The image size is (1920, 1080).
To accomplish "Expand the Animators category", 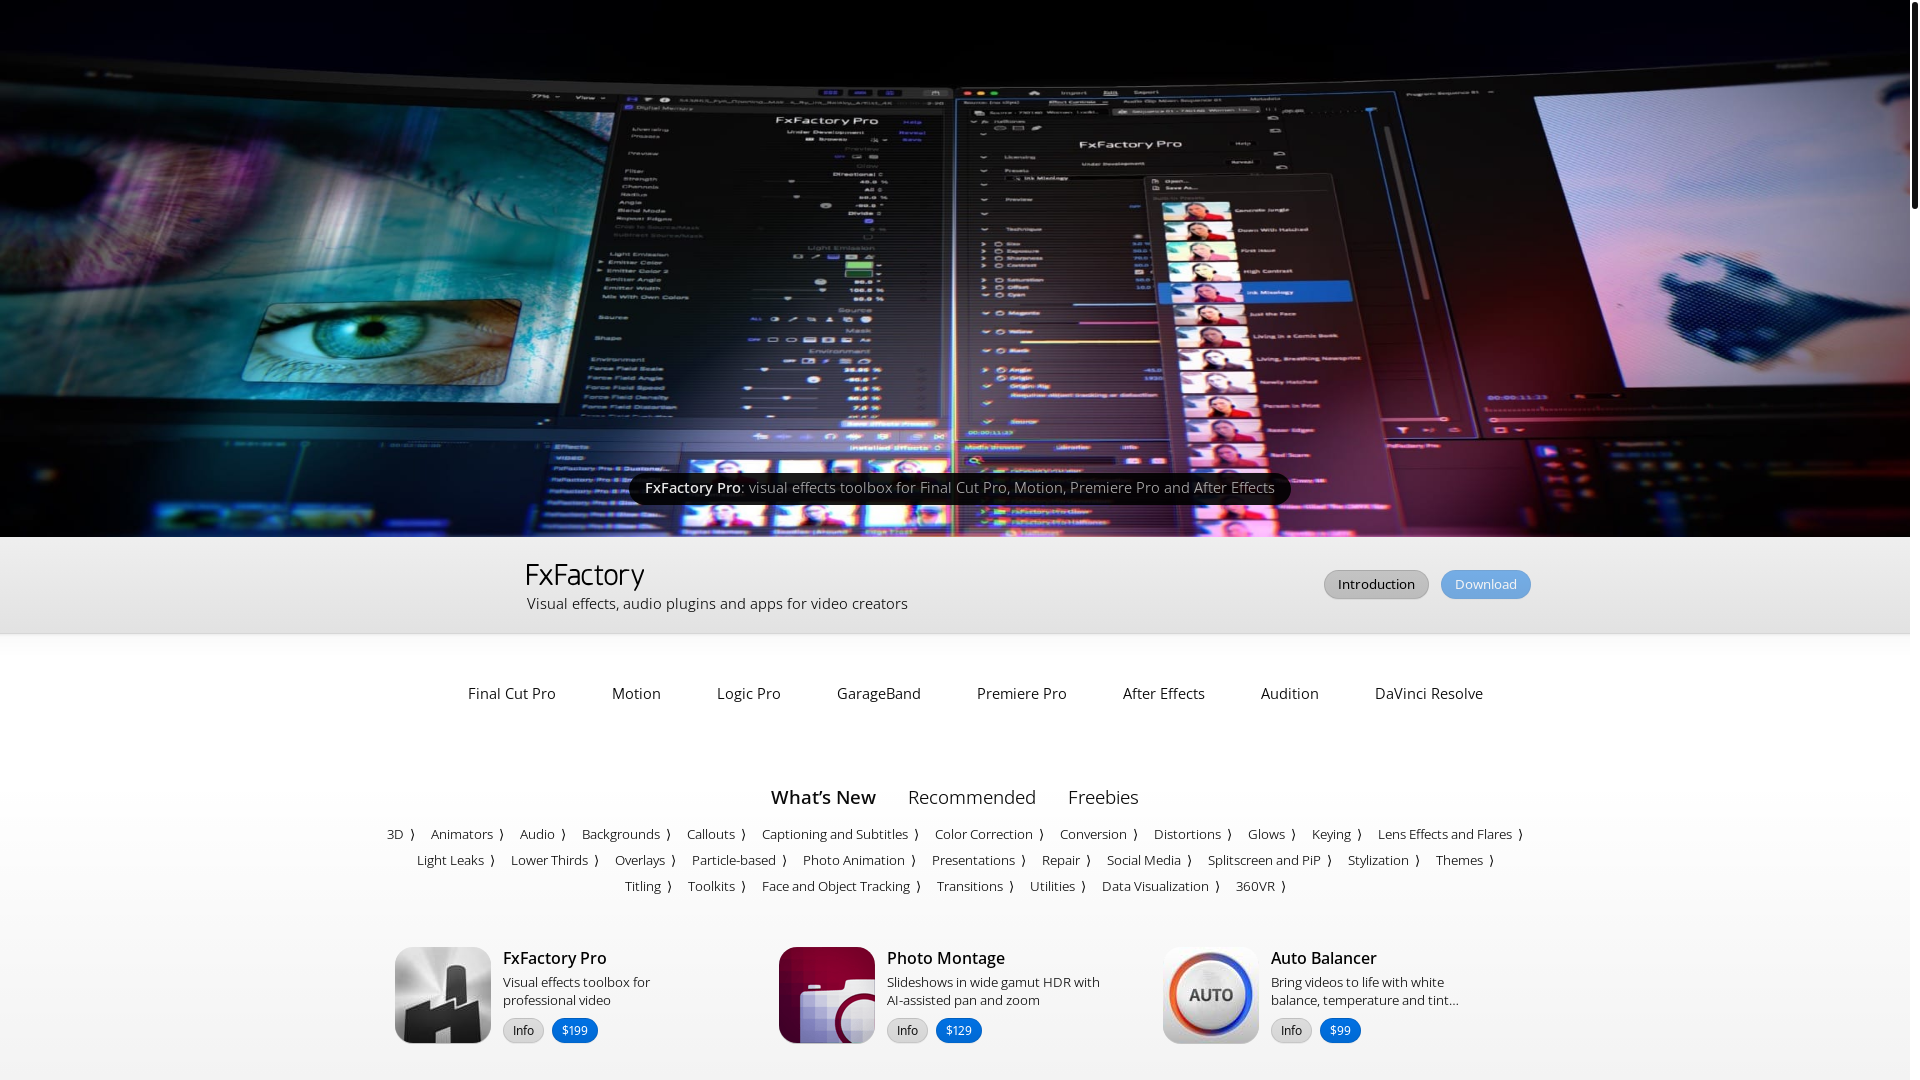I will [x=467, y=835].
